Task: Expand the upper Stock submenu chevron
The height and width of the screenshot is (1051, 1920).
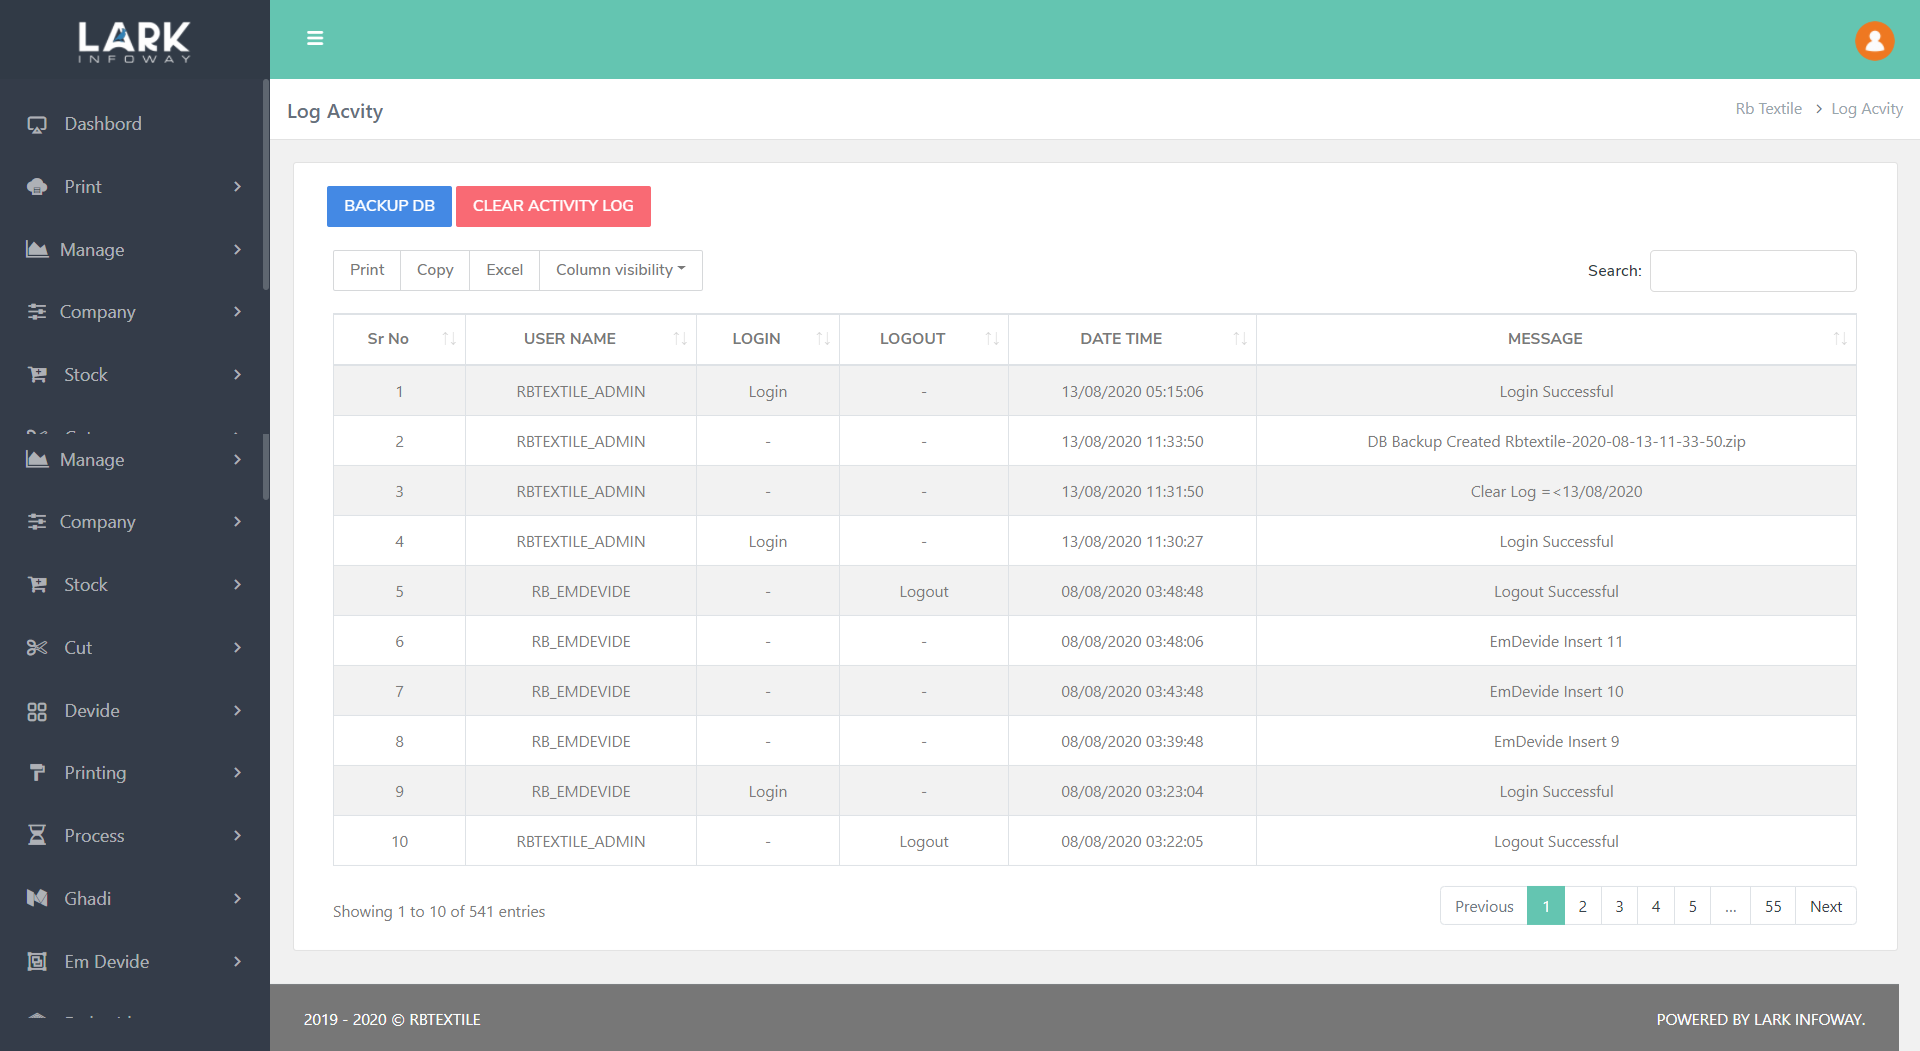Action: tap(237, 374)
